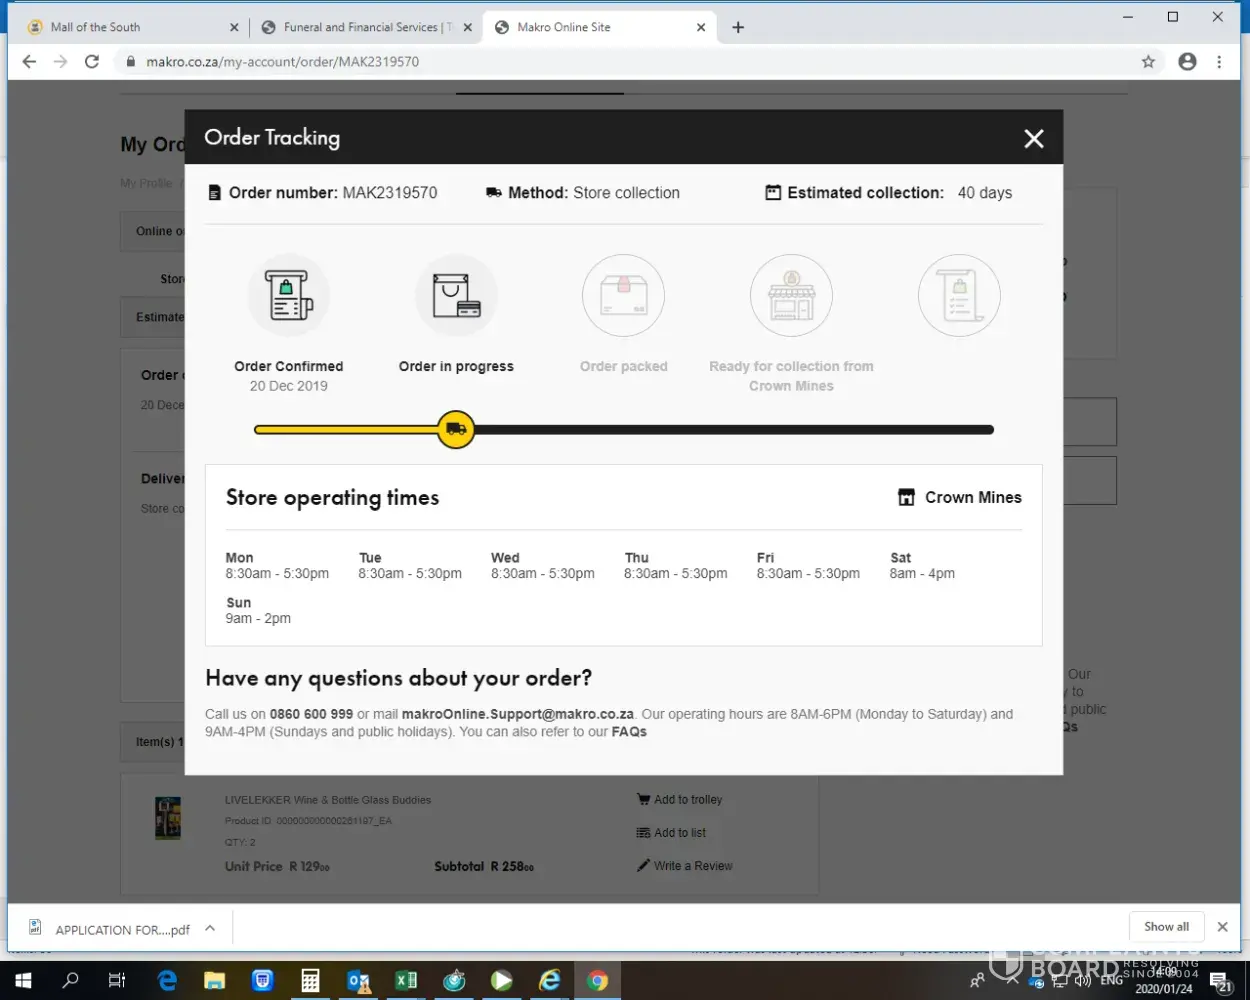The image size is (1250, 1000).
Task: Click Write a Review link
Action: tap(685, 866)
